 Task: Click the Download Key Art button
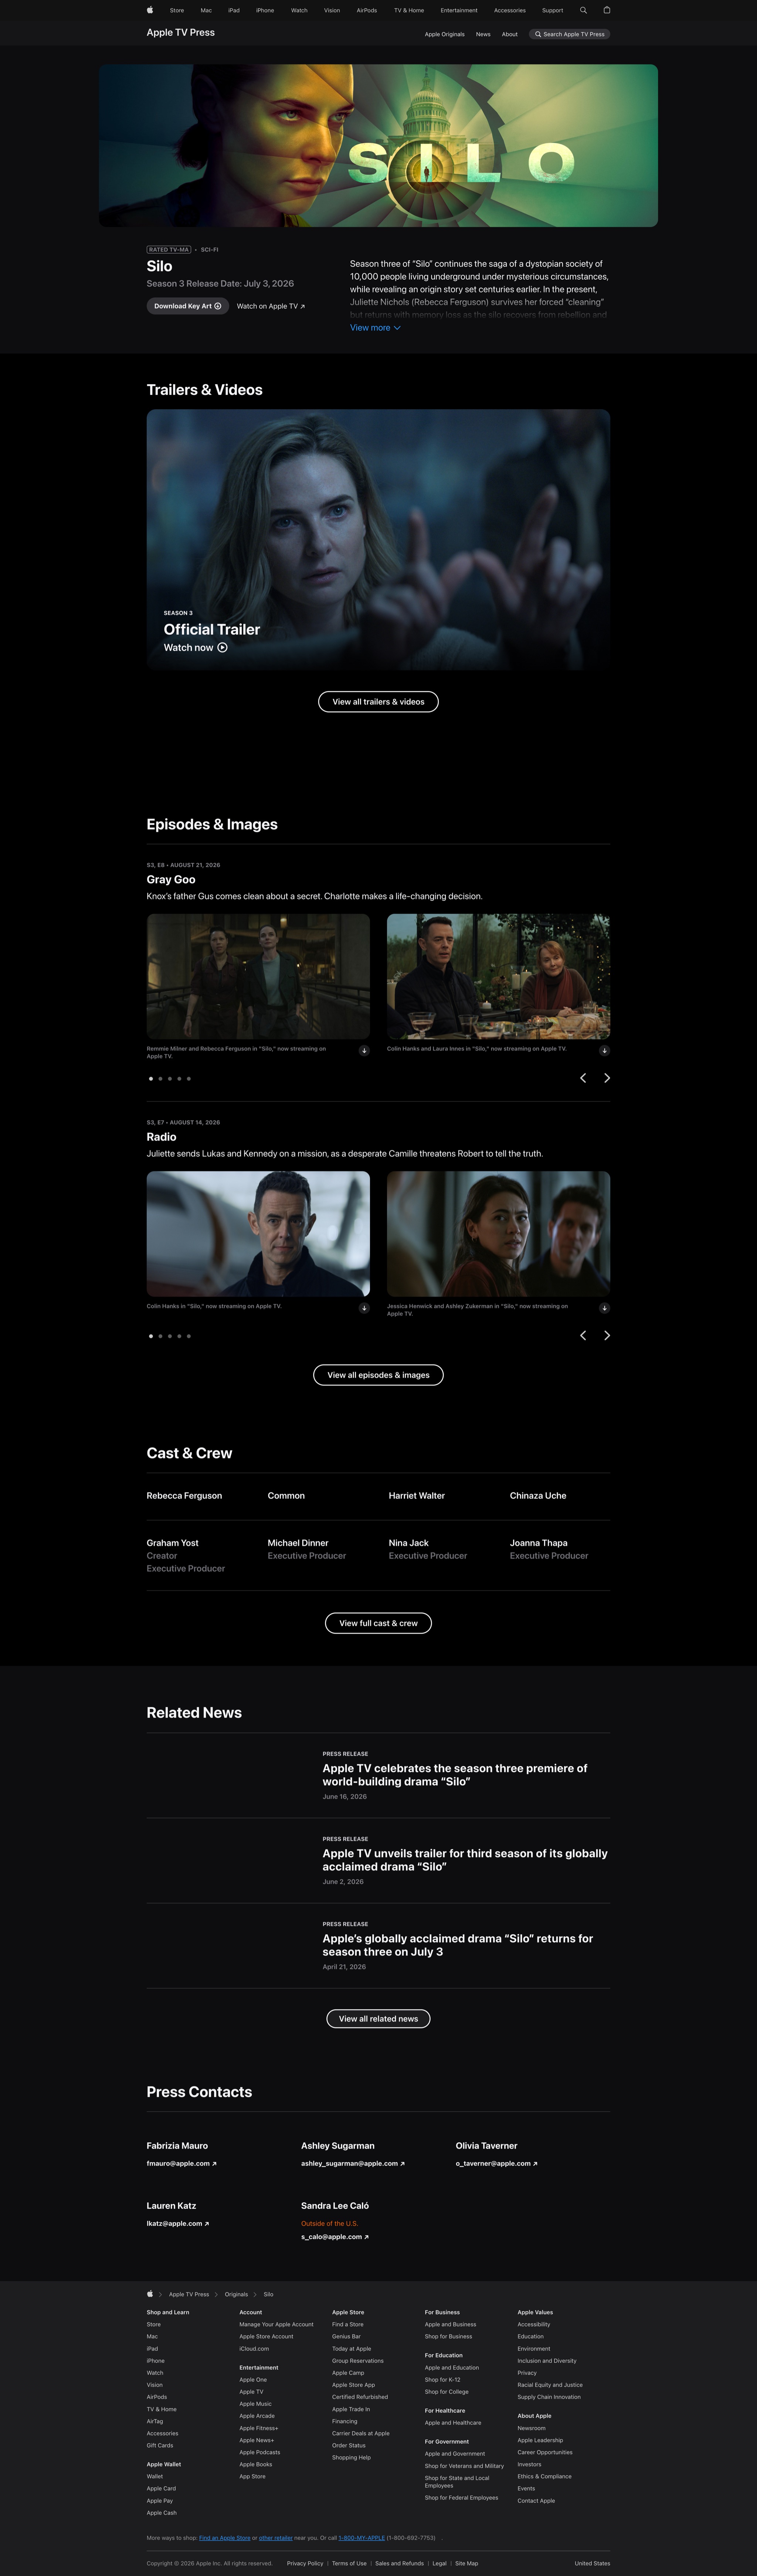pyautogui.click(x=188, y=306)
